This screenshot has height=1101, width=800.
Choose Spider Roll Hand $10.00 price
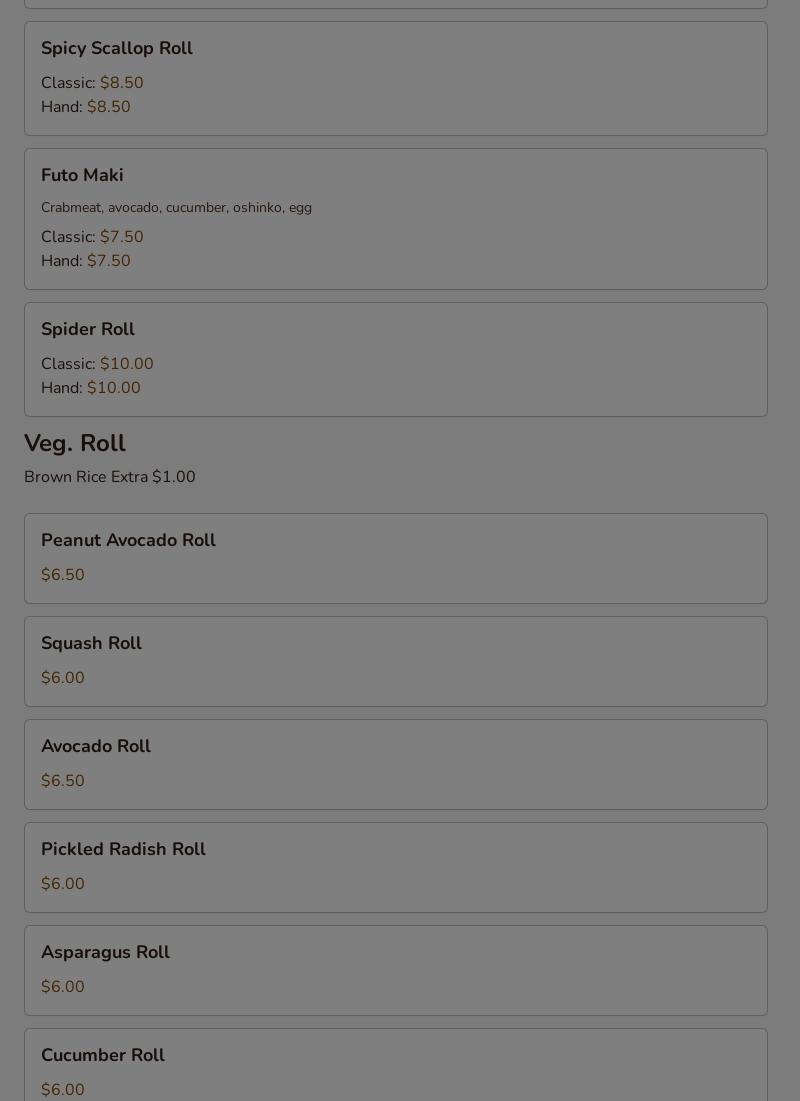[x=113, y=388]
